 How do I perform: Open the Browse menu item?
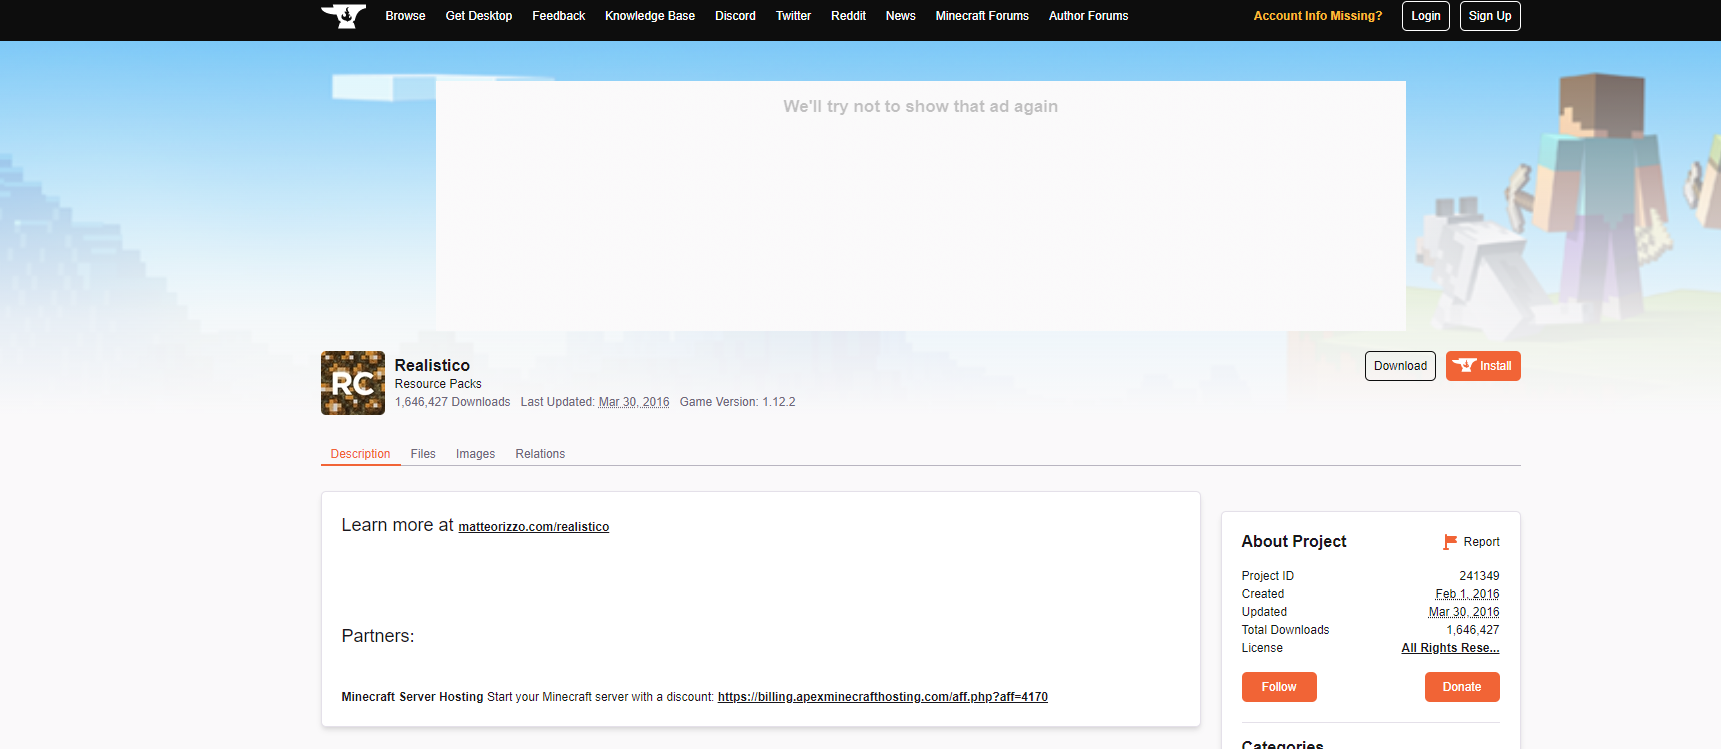pos(405,16)
